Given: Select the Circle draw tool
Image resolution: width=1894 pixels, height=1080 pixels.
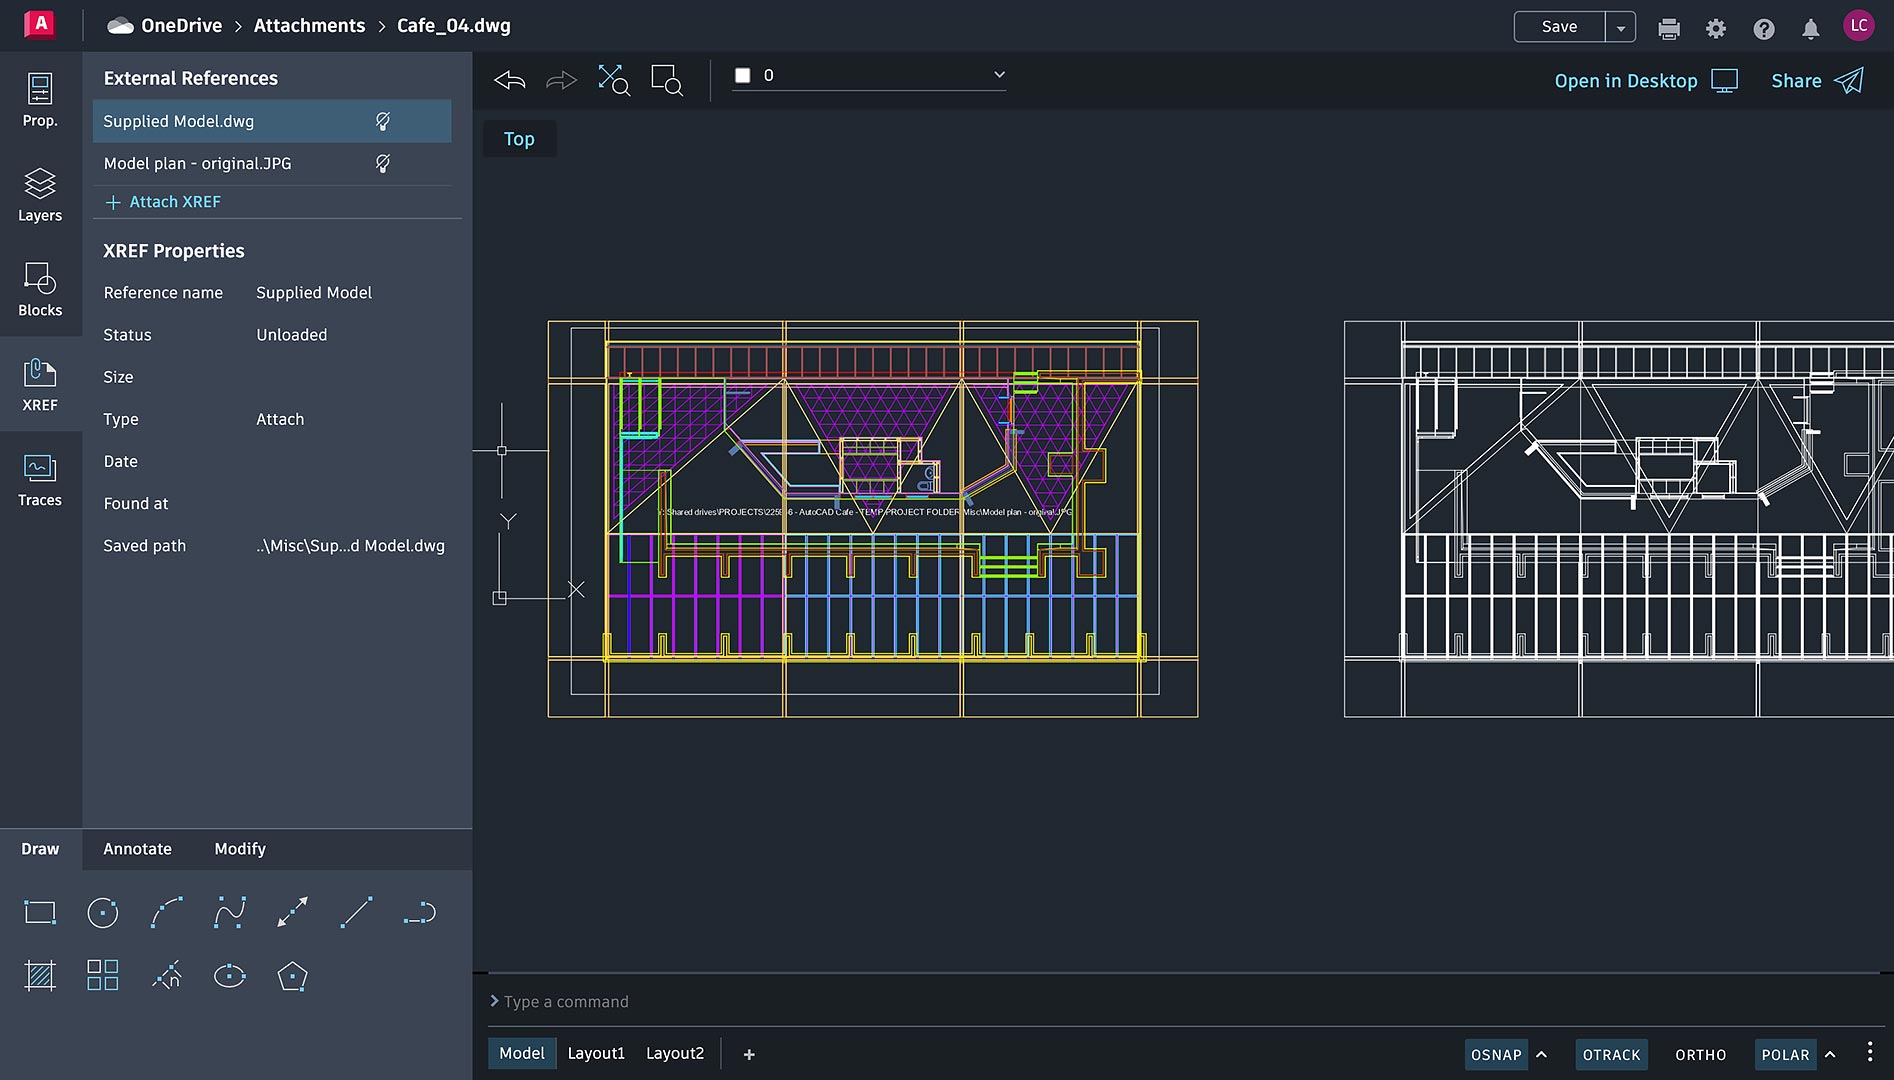Looking at the screenshot, I should (x=103, y=912).
